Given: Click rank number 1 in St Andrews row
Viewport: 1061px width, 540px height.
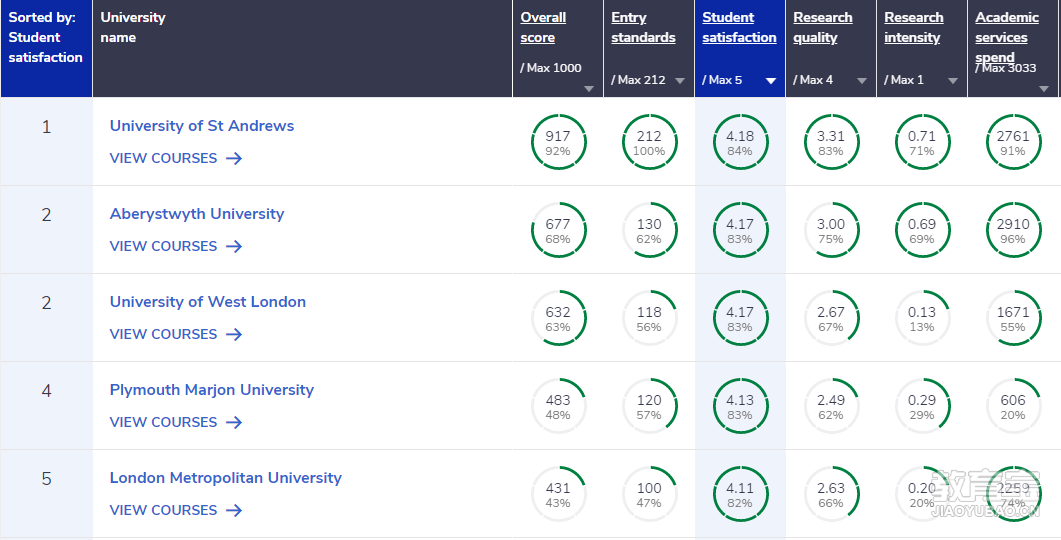Looking at the screenshot, I should click(x=46, y=127).
